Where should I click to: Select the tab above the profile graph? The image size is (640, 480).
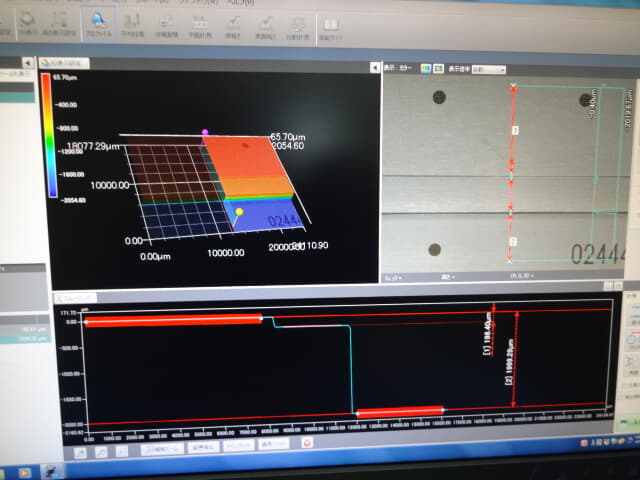pyautogui.click(x=76, y=296)
